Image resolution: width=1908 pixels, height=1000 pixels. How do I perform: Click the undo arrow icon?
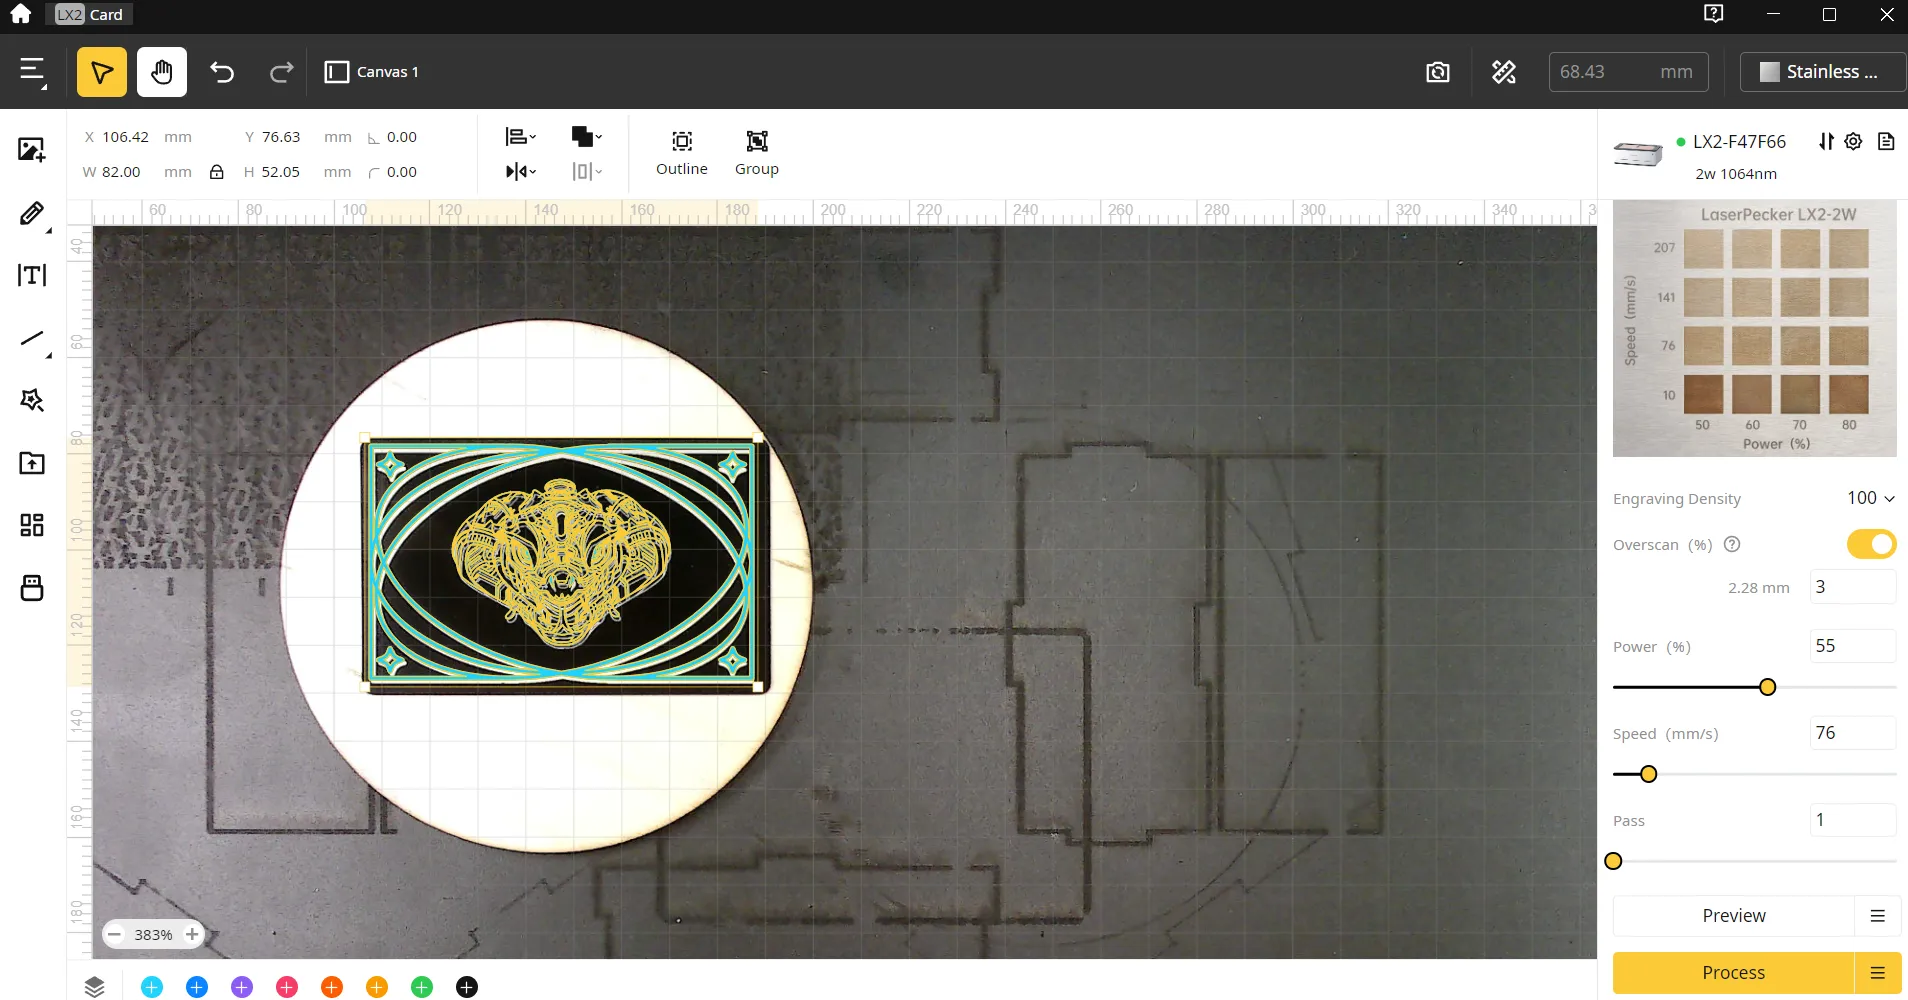tap(222, 72)
